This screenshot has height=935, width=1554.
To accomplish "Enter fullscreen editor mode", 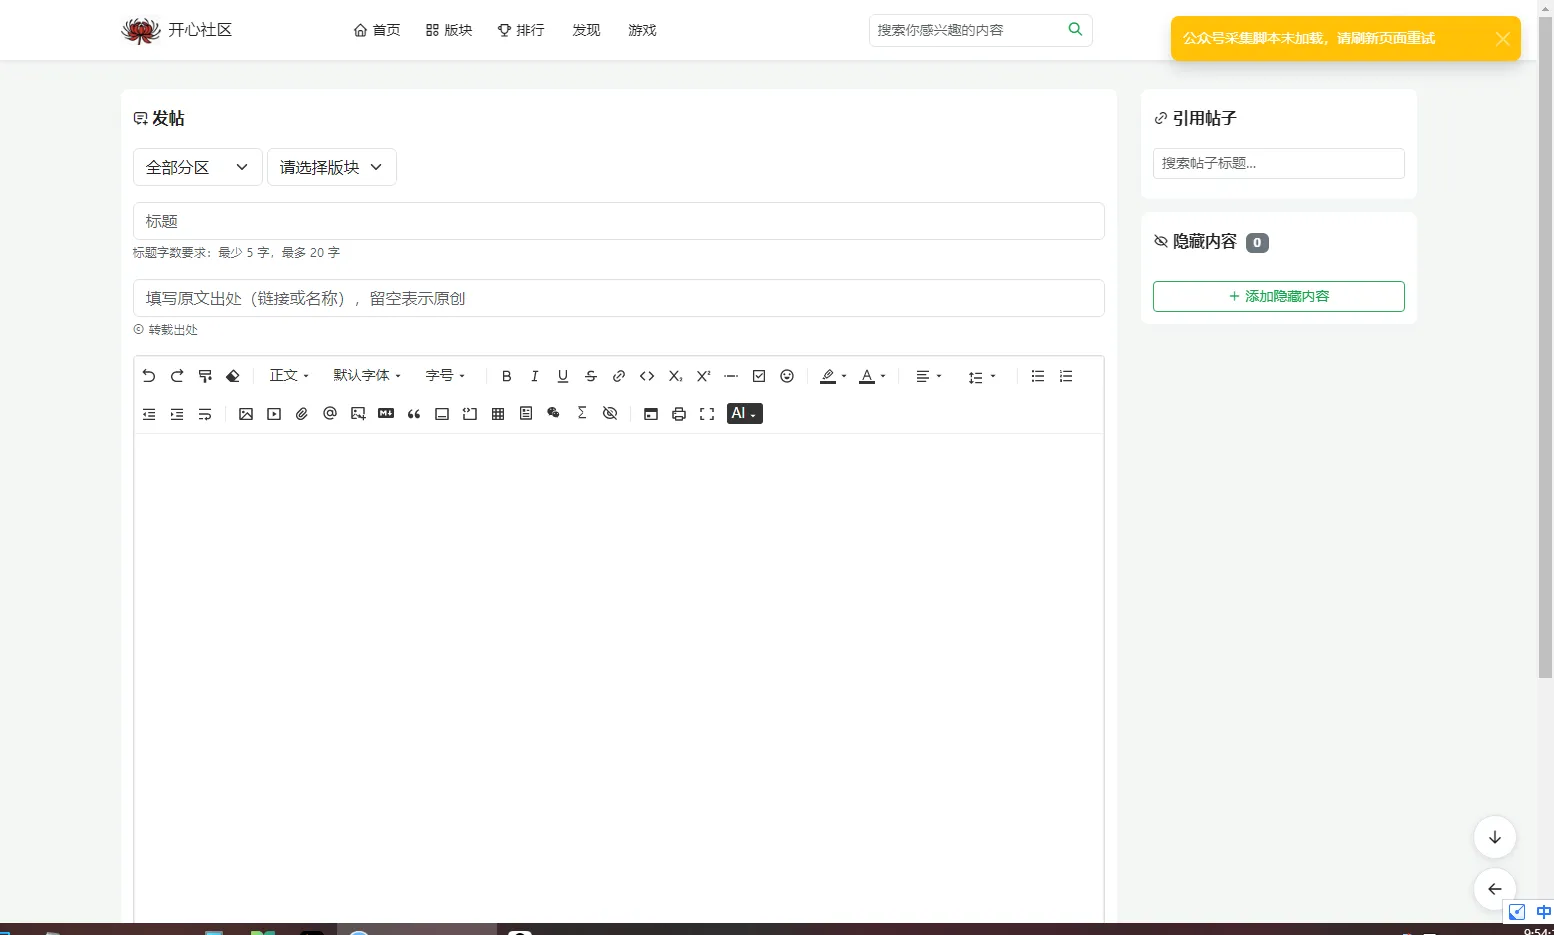I will pos(707,414).
